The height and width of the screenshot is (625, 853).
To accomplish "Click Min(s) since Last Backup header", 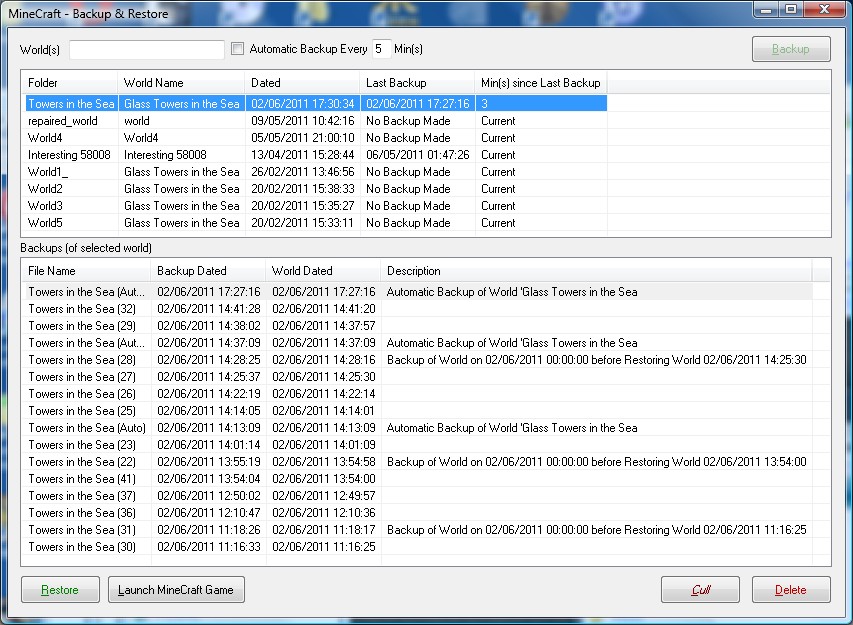I will 540,83.
